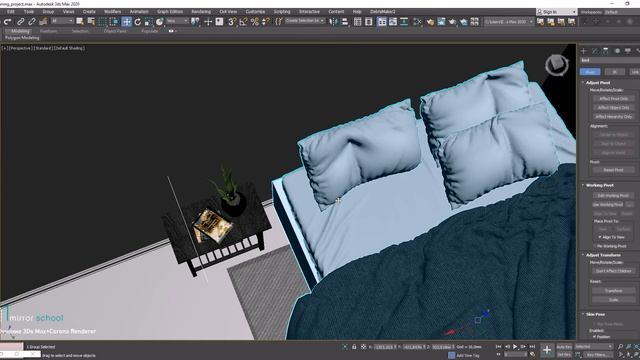Click the Align tool icon
The height and width of the screenshot is (360, 640).
345,22
